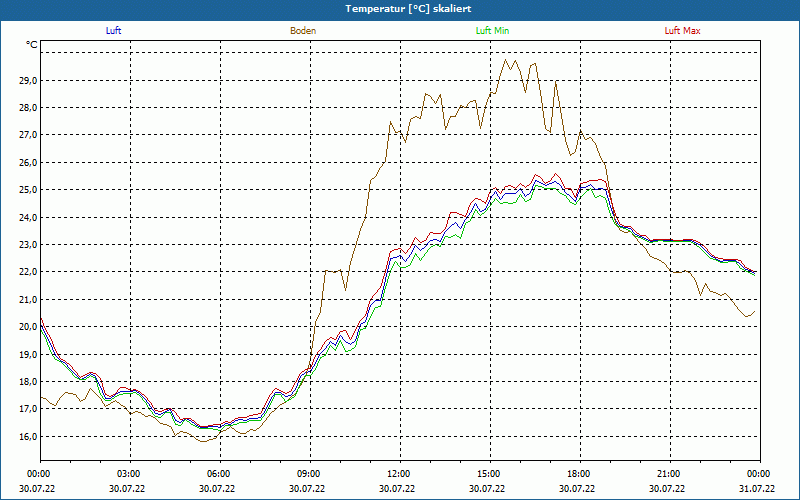This screenshot has width=800, height=500.
Task: Click the red Luft Max legend label
Action: click(682, 31)
